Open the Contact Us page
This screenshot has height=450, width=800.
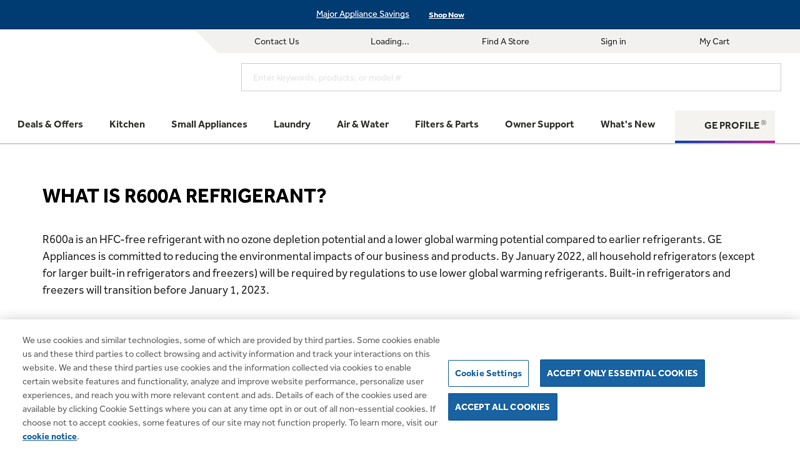click(x=277, y=41)
